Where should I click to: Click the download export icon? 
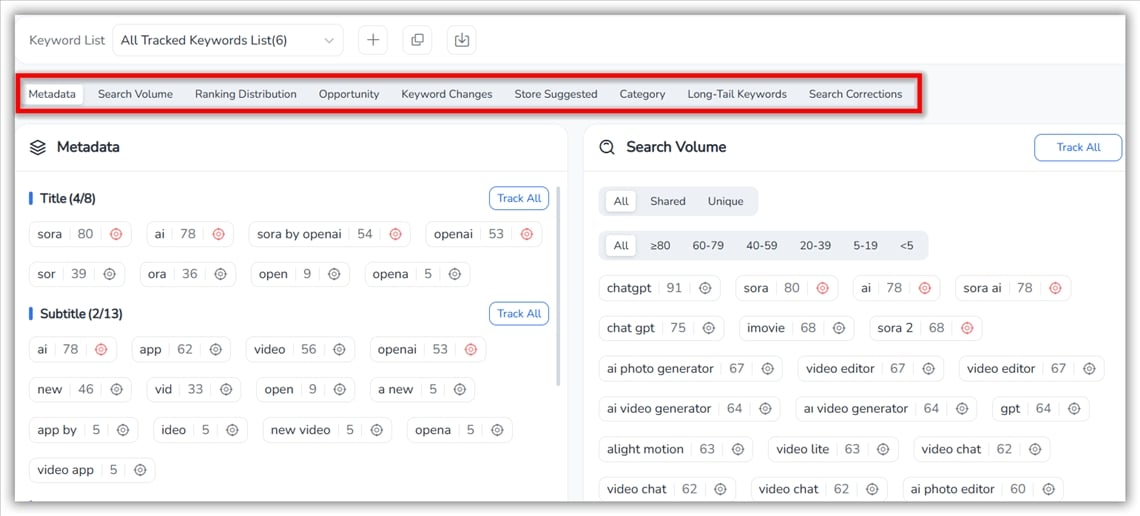pyautogui.click(x=461, y=40)
